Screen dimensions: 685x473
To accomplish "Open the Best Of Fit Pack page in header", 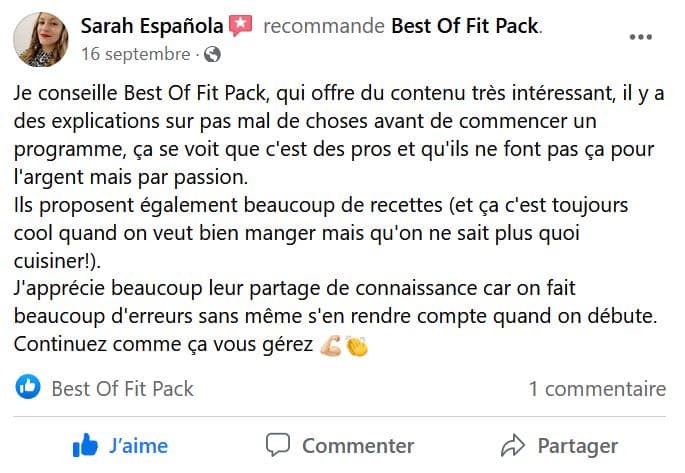I will click(x=463, y=26).
